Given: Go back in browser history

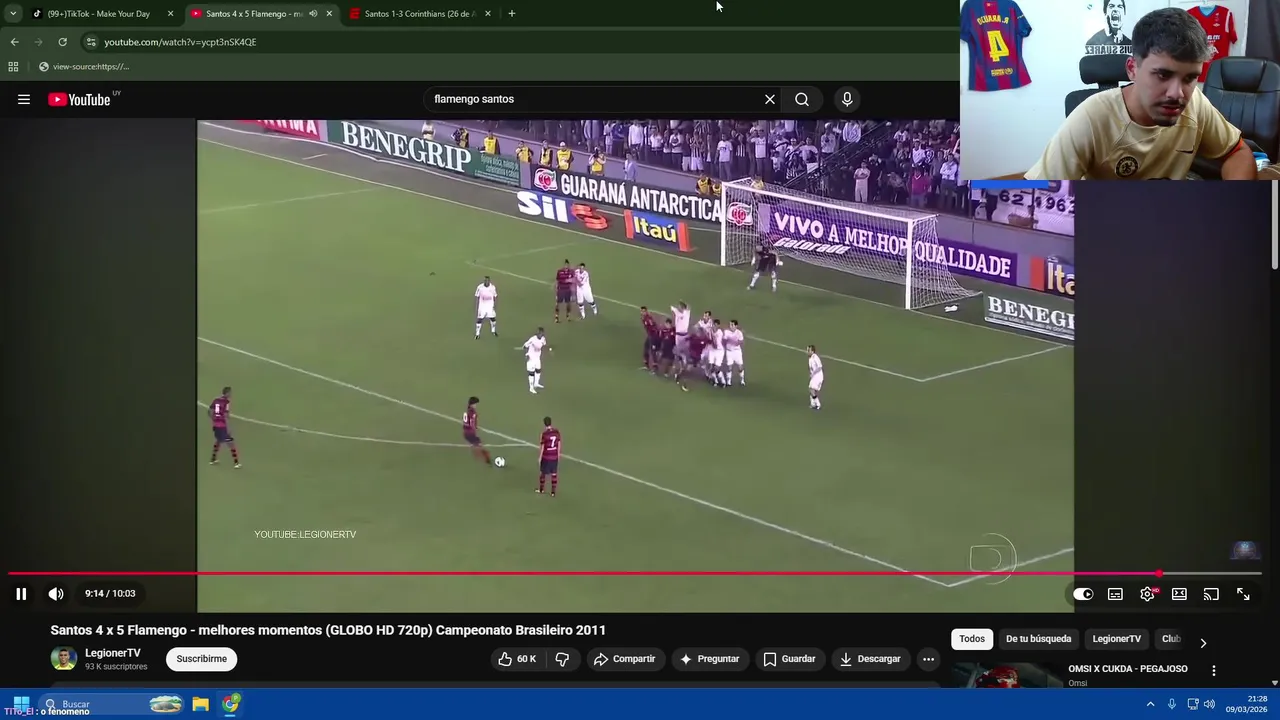Looking at the screenshot, I should click(14, 42).
